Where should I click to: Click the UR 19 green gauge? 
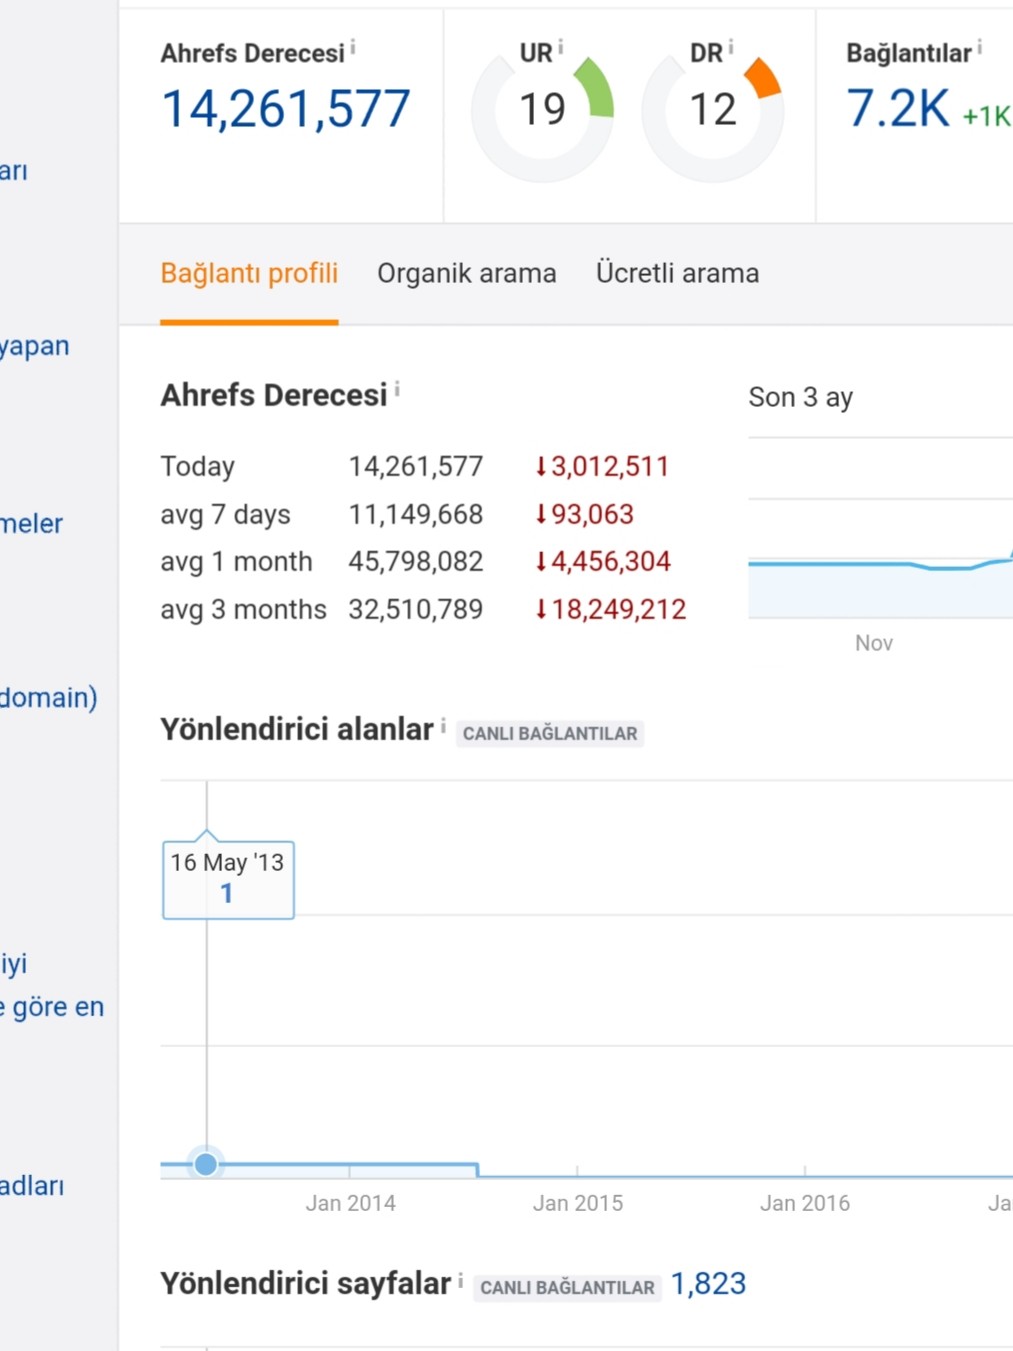542,111
